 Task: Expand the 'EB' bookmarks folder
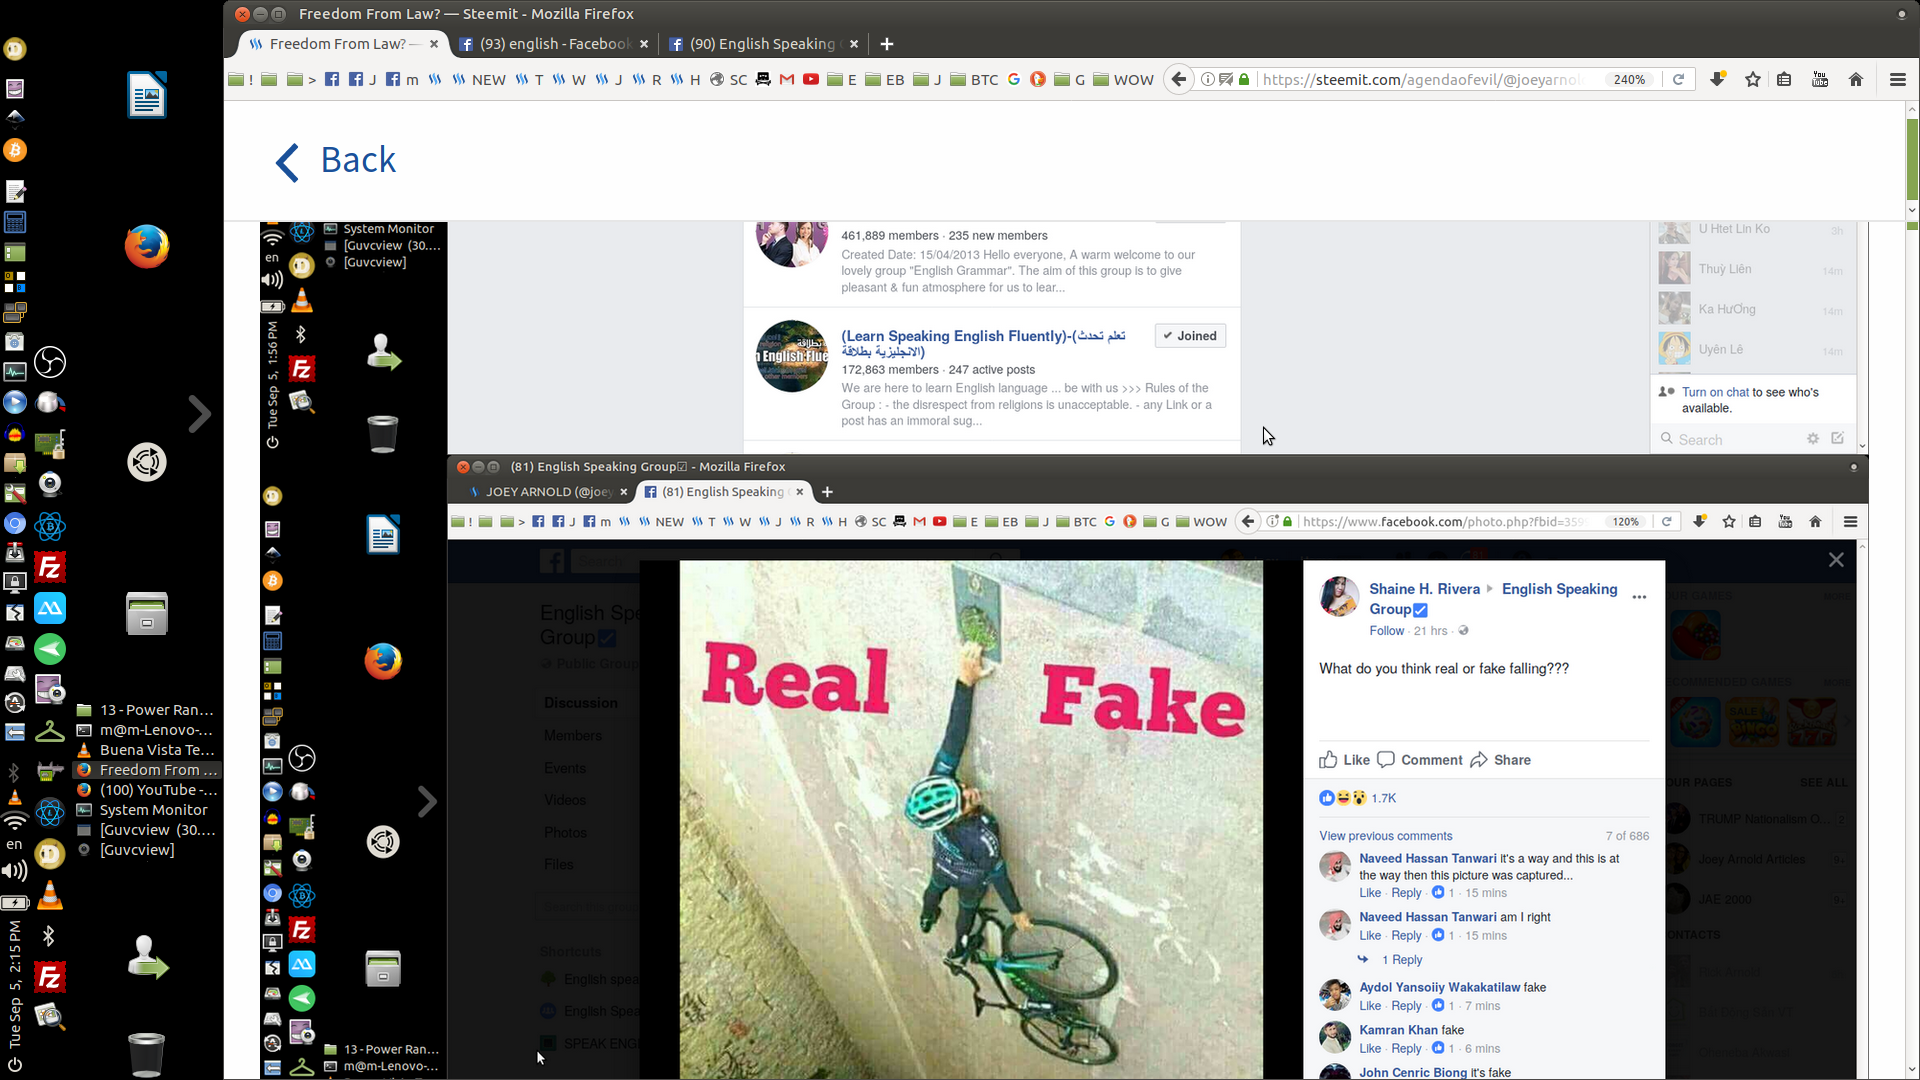point(885,80)
